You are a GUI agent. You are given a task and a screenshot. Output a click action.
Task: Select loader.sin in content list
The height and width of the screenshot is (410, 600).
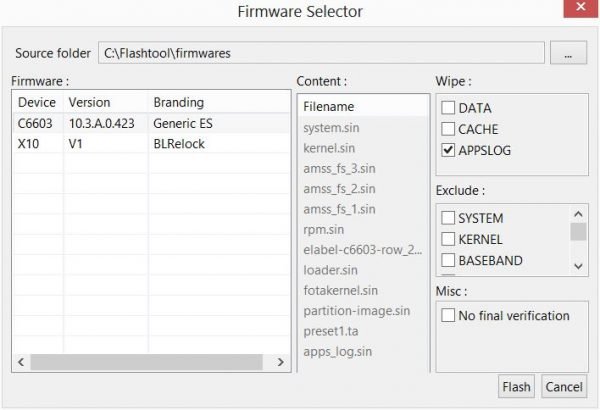(x=331, y=270)
